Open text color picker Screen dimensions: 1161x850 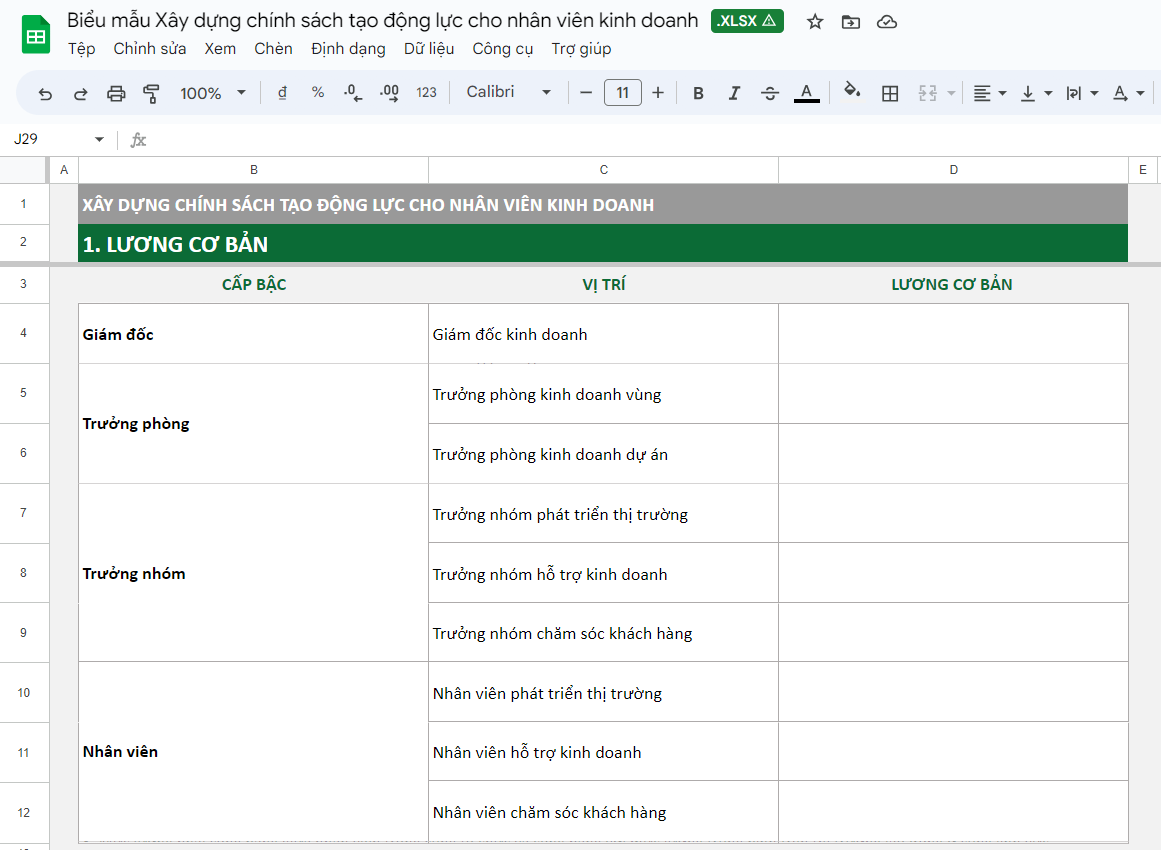[x=806, y=93]
